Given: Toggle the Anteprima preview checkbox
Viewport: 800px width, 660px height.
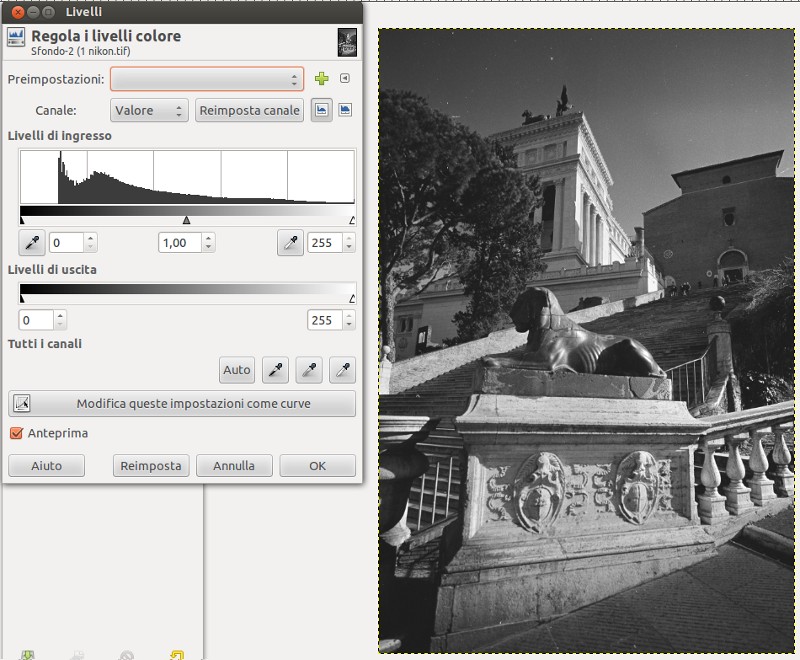Looking at the screenshot, I should [x=16, y=433].
